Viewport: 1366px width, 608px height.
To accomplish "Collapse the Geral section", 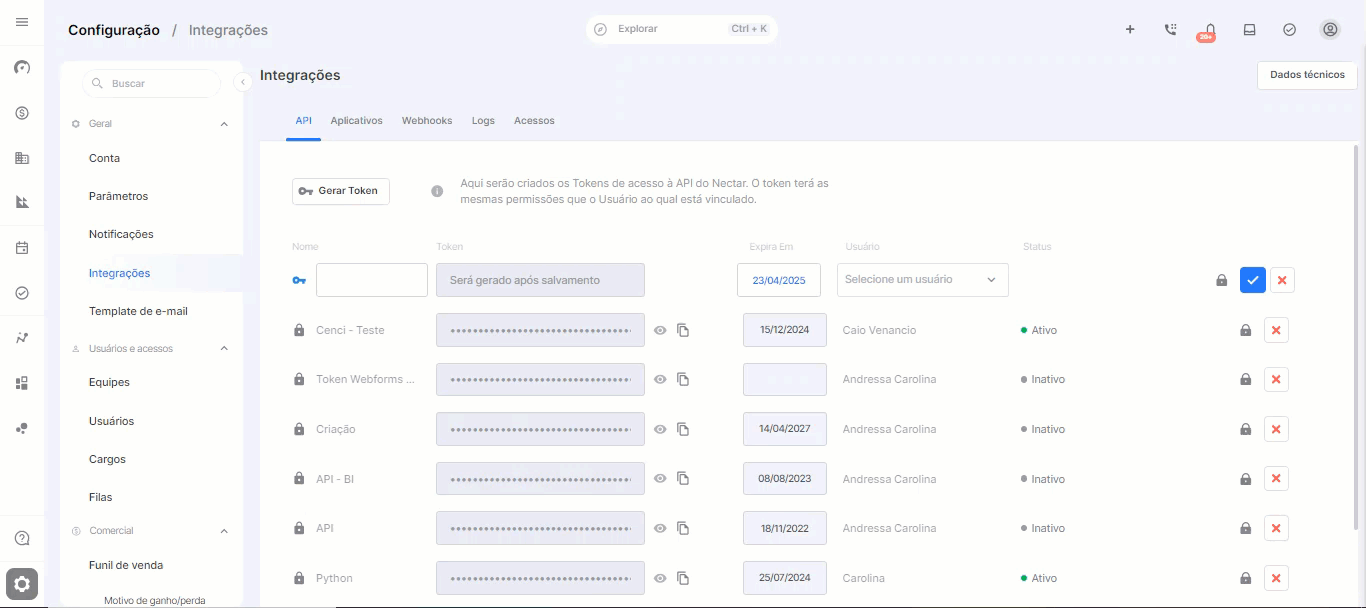I will (x=224, y=124).
